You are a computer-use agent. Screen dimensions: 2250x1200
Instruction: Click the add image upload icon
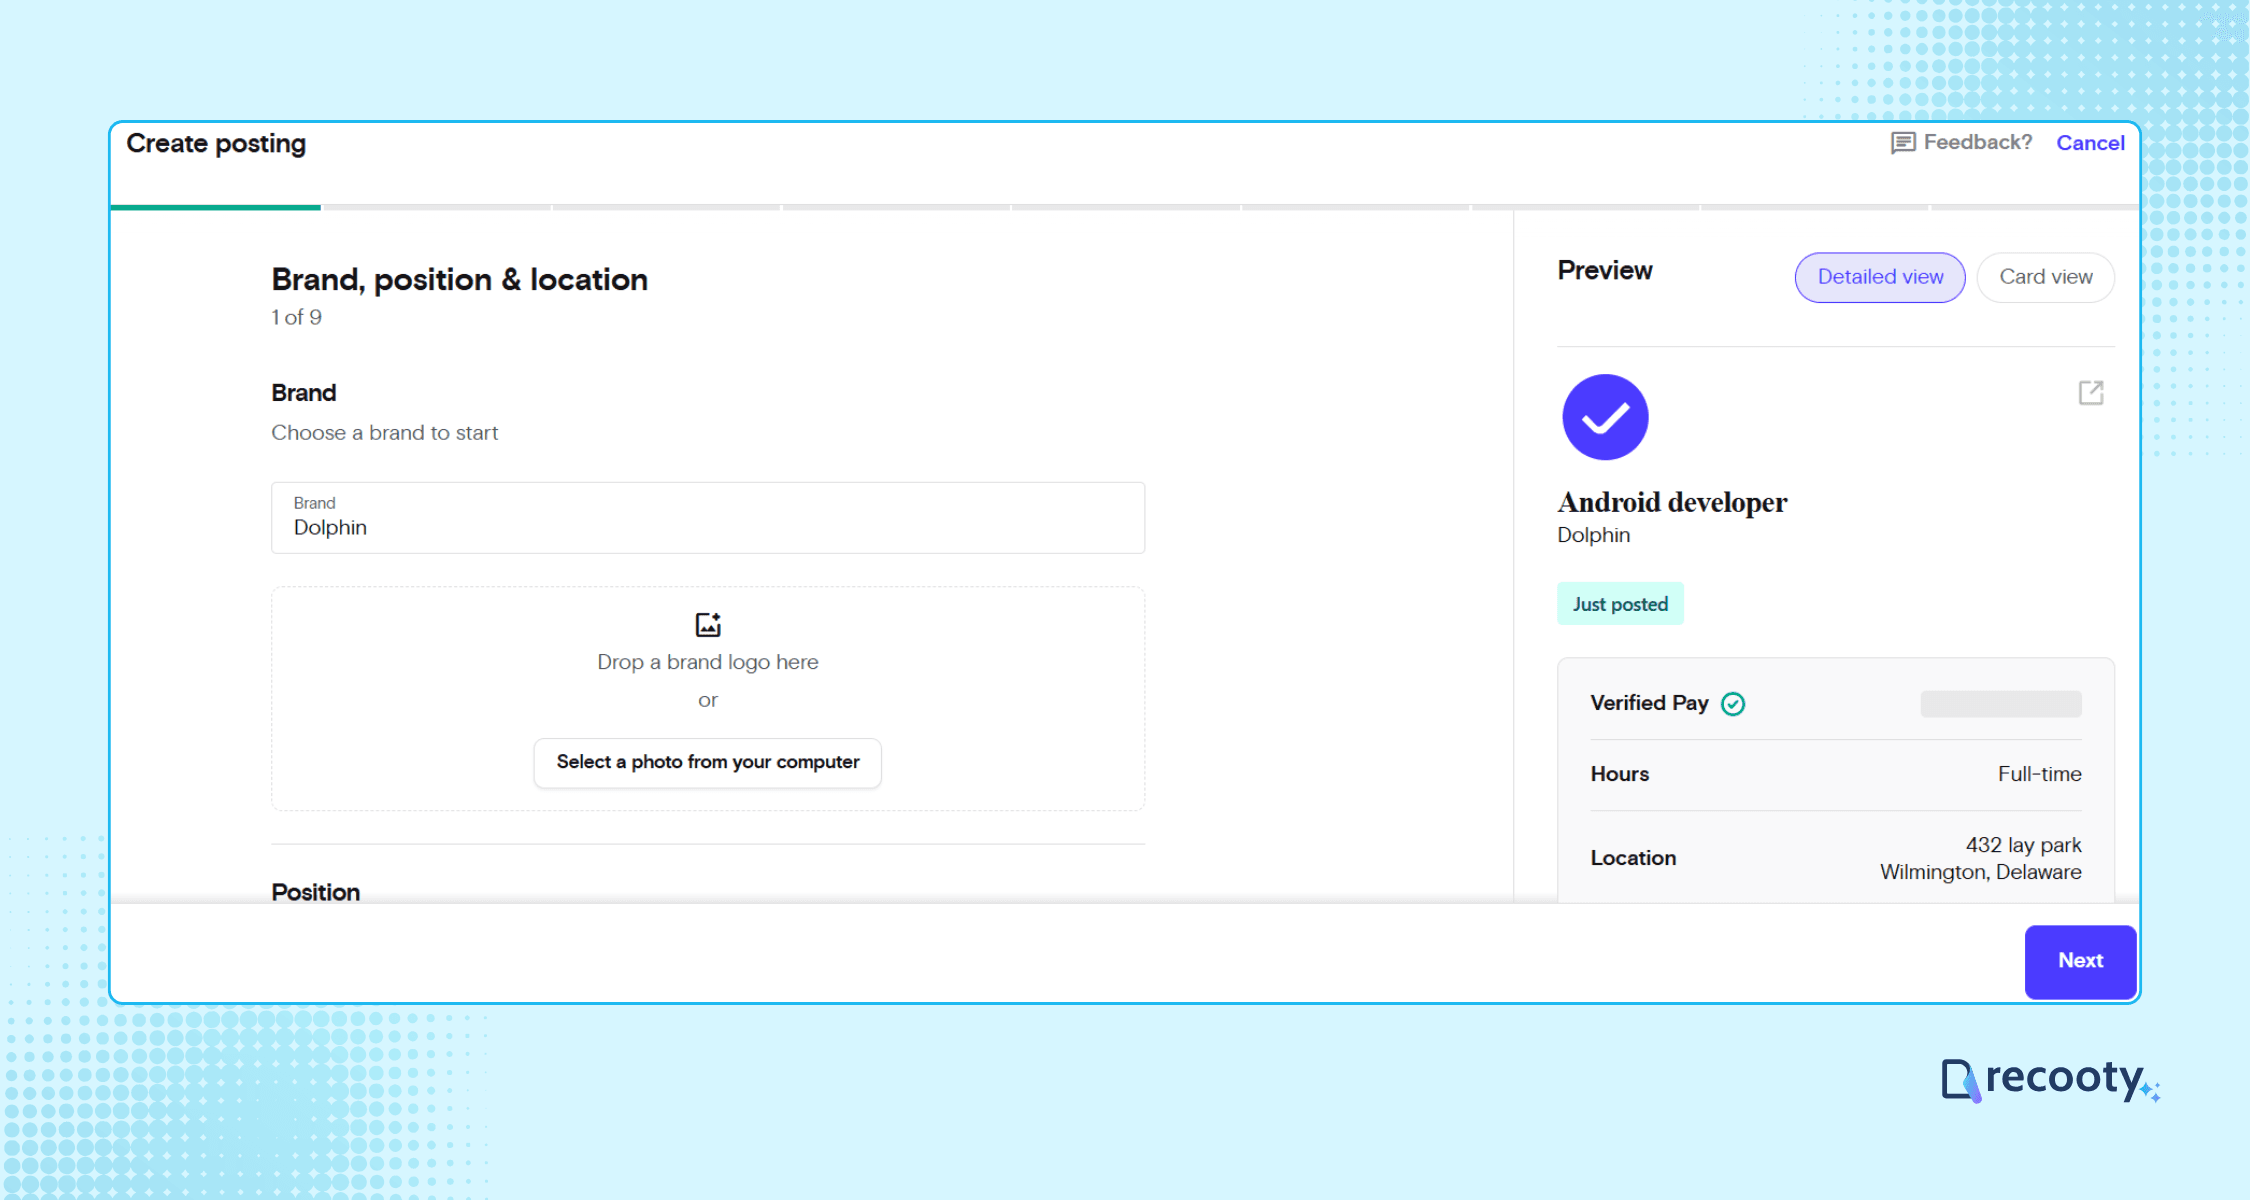pos(708,625)
